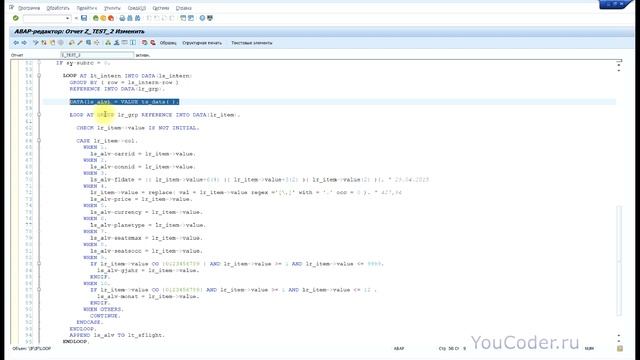Click the Стр/Ст cursor position in the status bar
Screen dimensions: 640x360
(x=452, y=349)
